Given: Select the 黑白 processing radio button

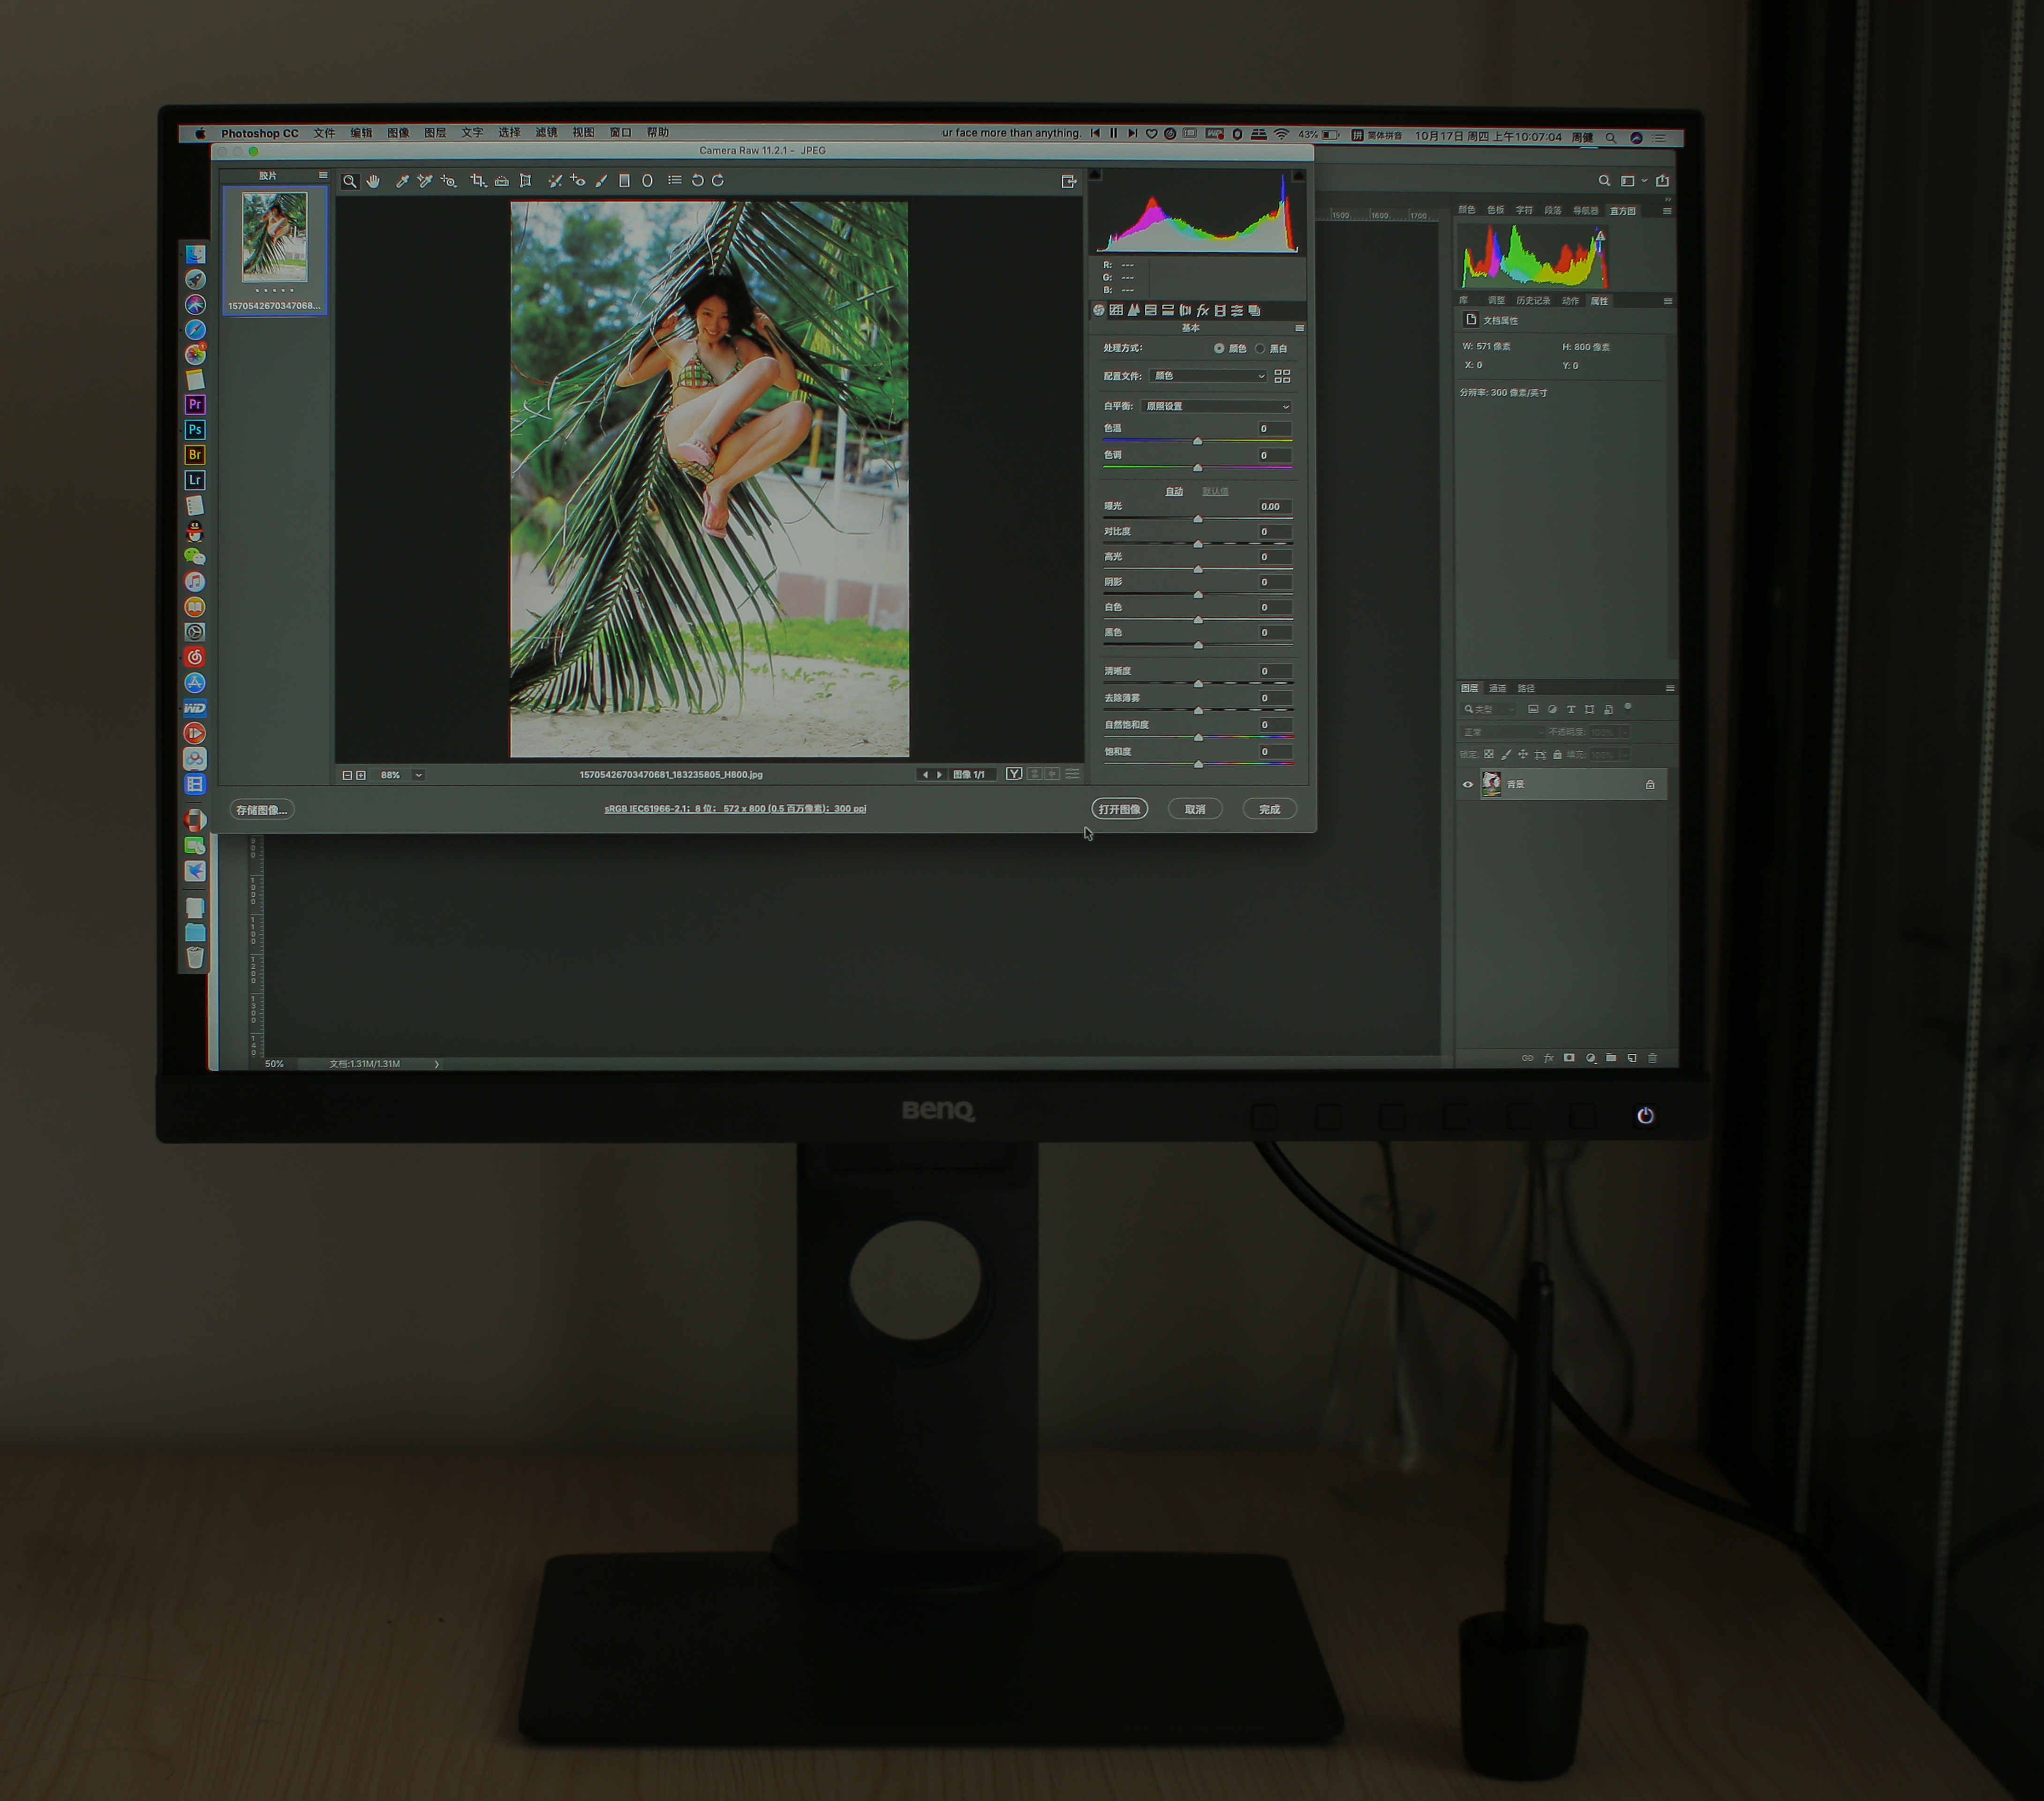Looking at the screenshot, I should coord(1260,348).
